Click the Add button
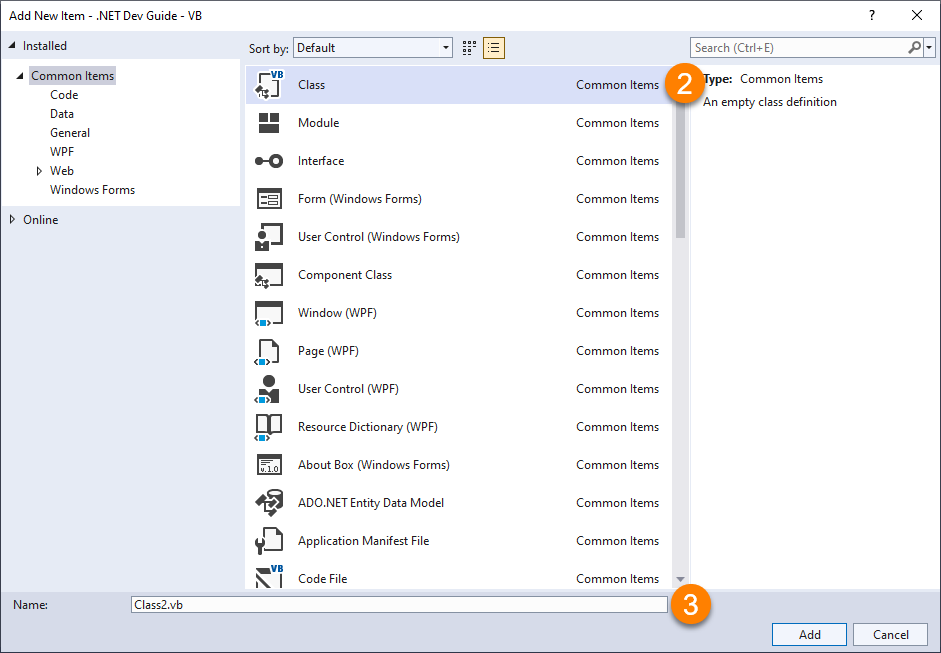This screenshot has width=941, height=653. click(x=809, y=634)
